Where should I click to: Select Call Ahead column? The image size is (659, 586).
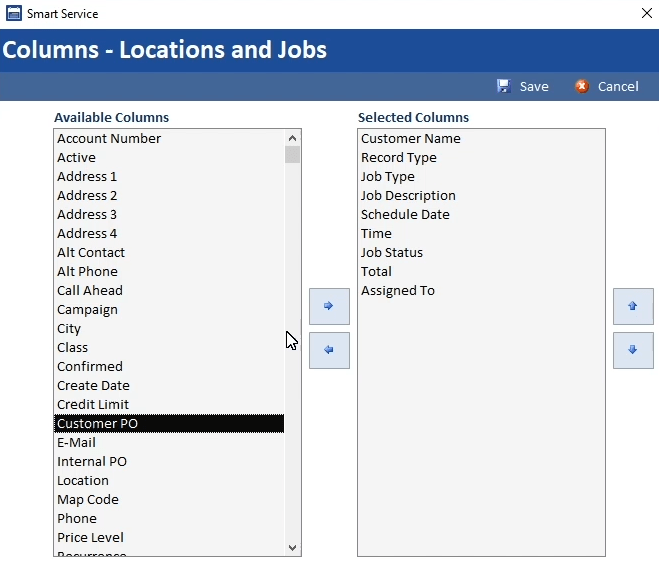click(x=169, y=290)
